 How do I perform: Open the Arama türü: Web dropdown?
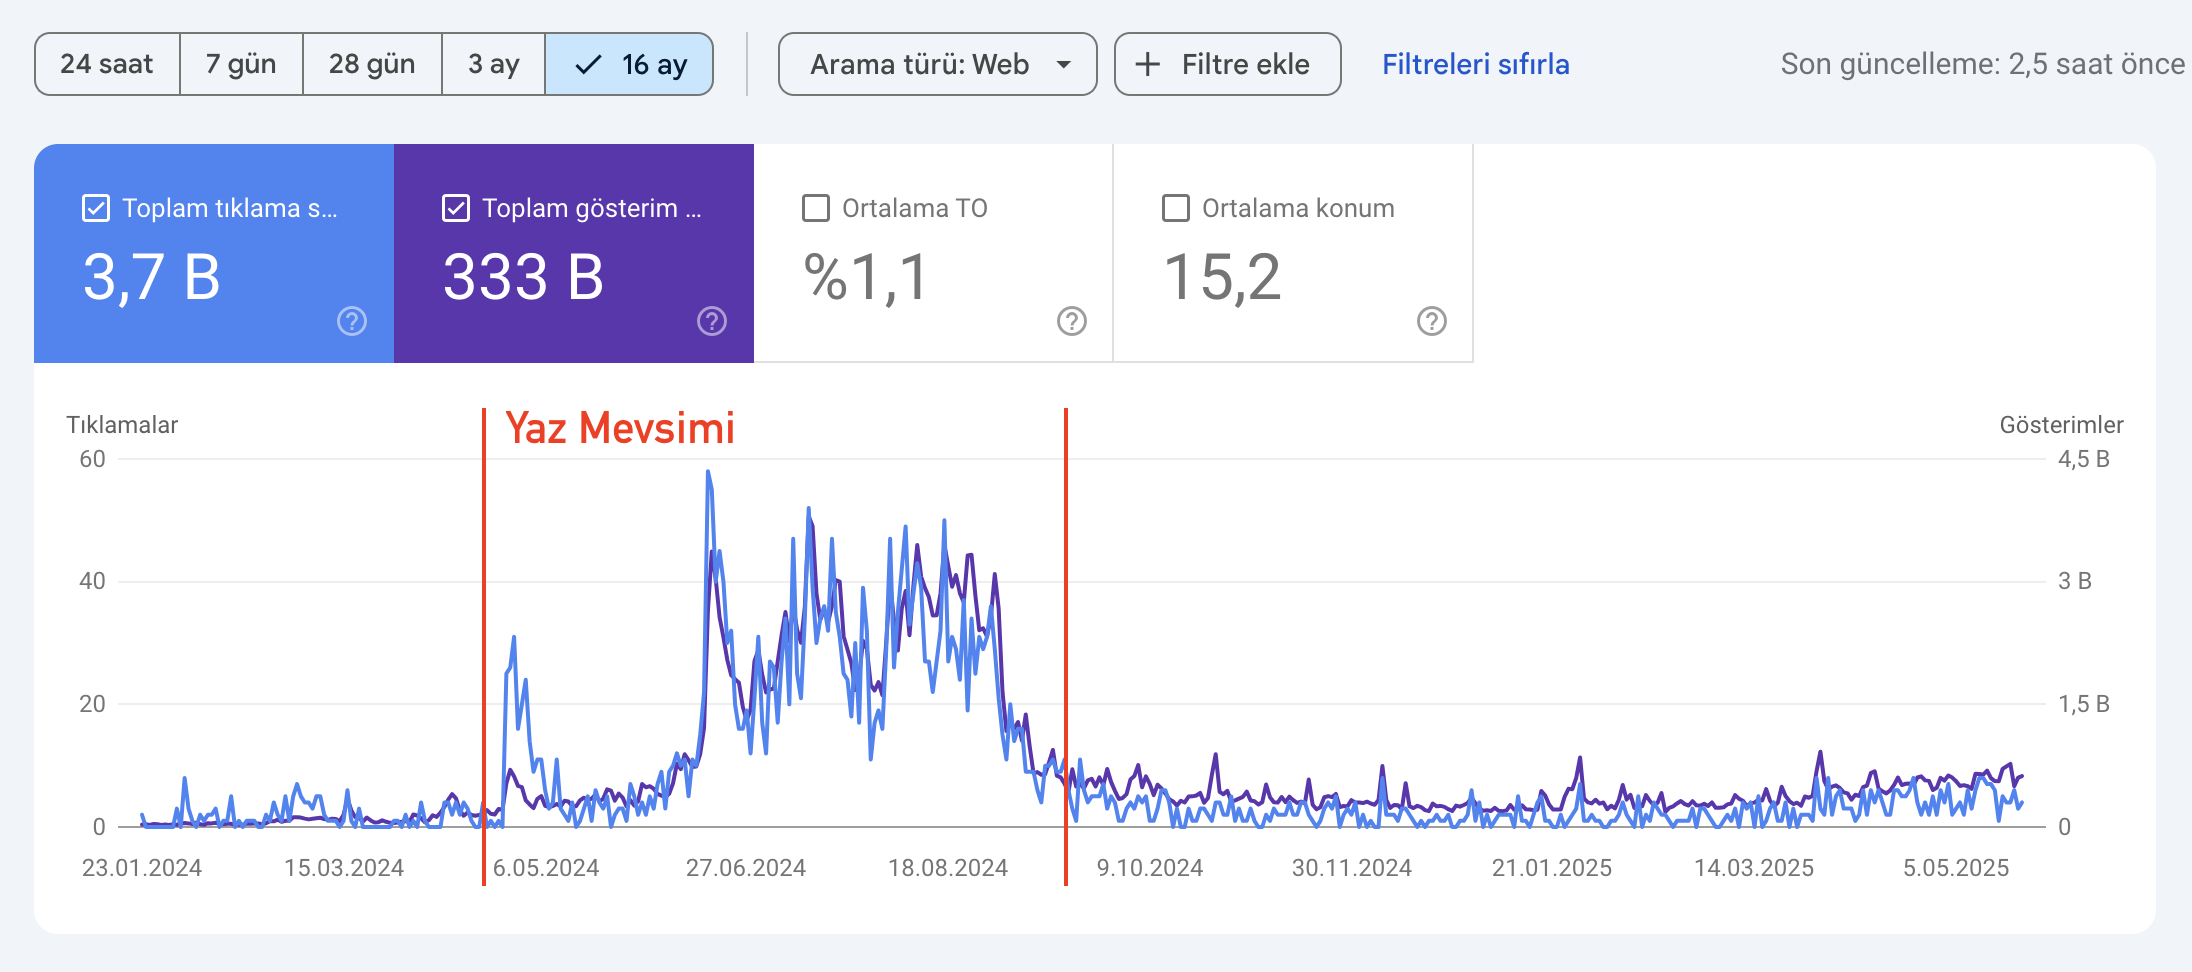pos(938,64)
